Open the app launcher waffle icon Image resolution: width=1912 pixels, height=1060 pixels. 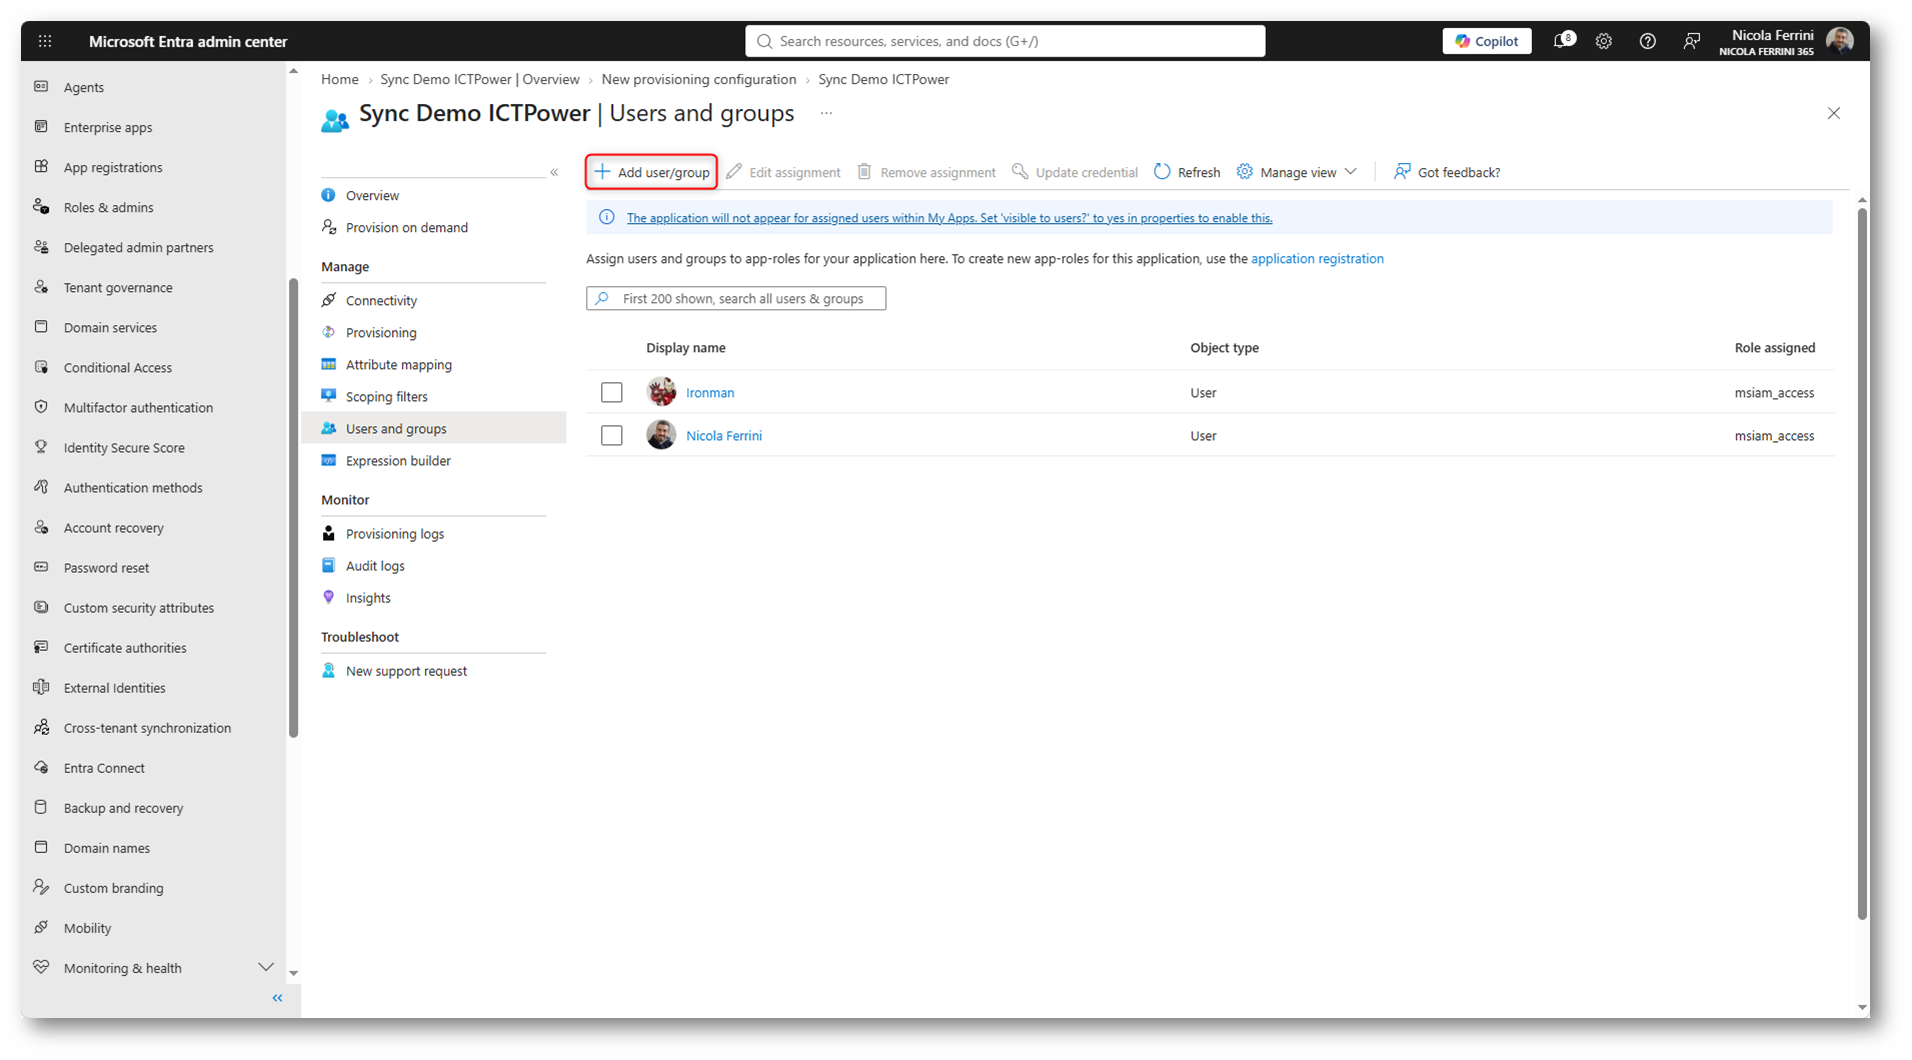point(45,41)
